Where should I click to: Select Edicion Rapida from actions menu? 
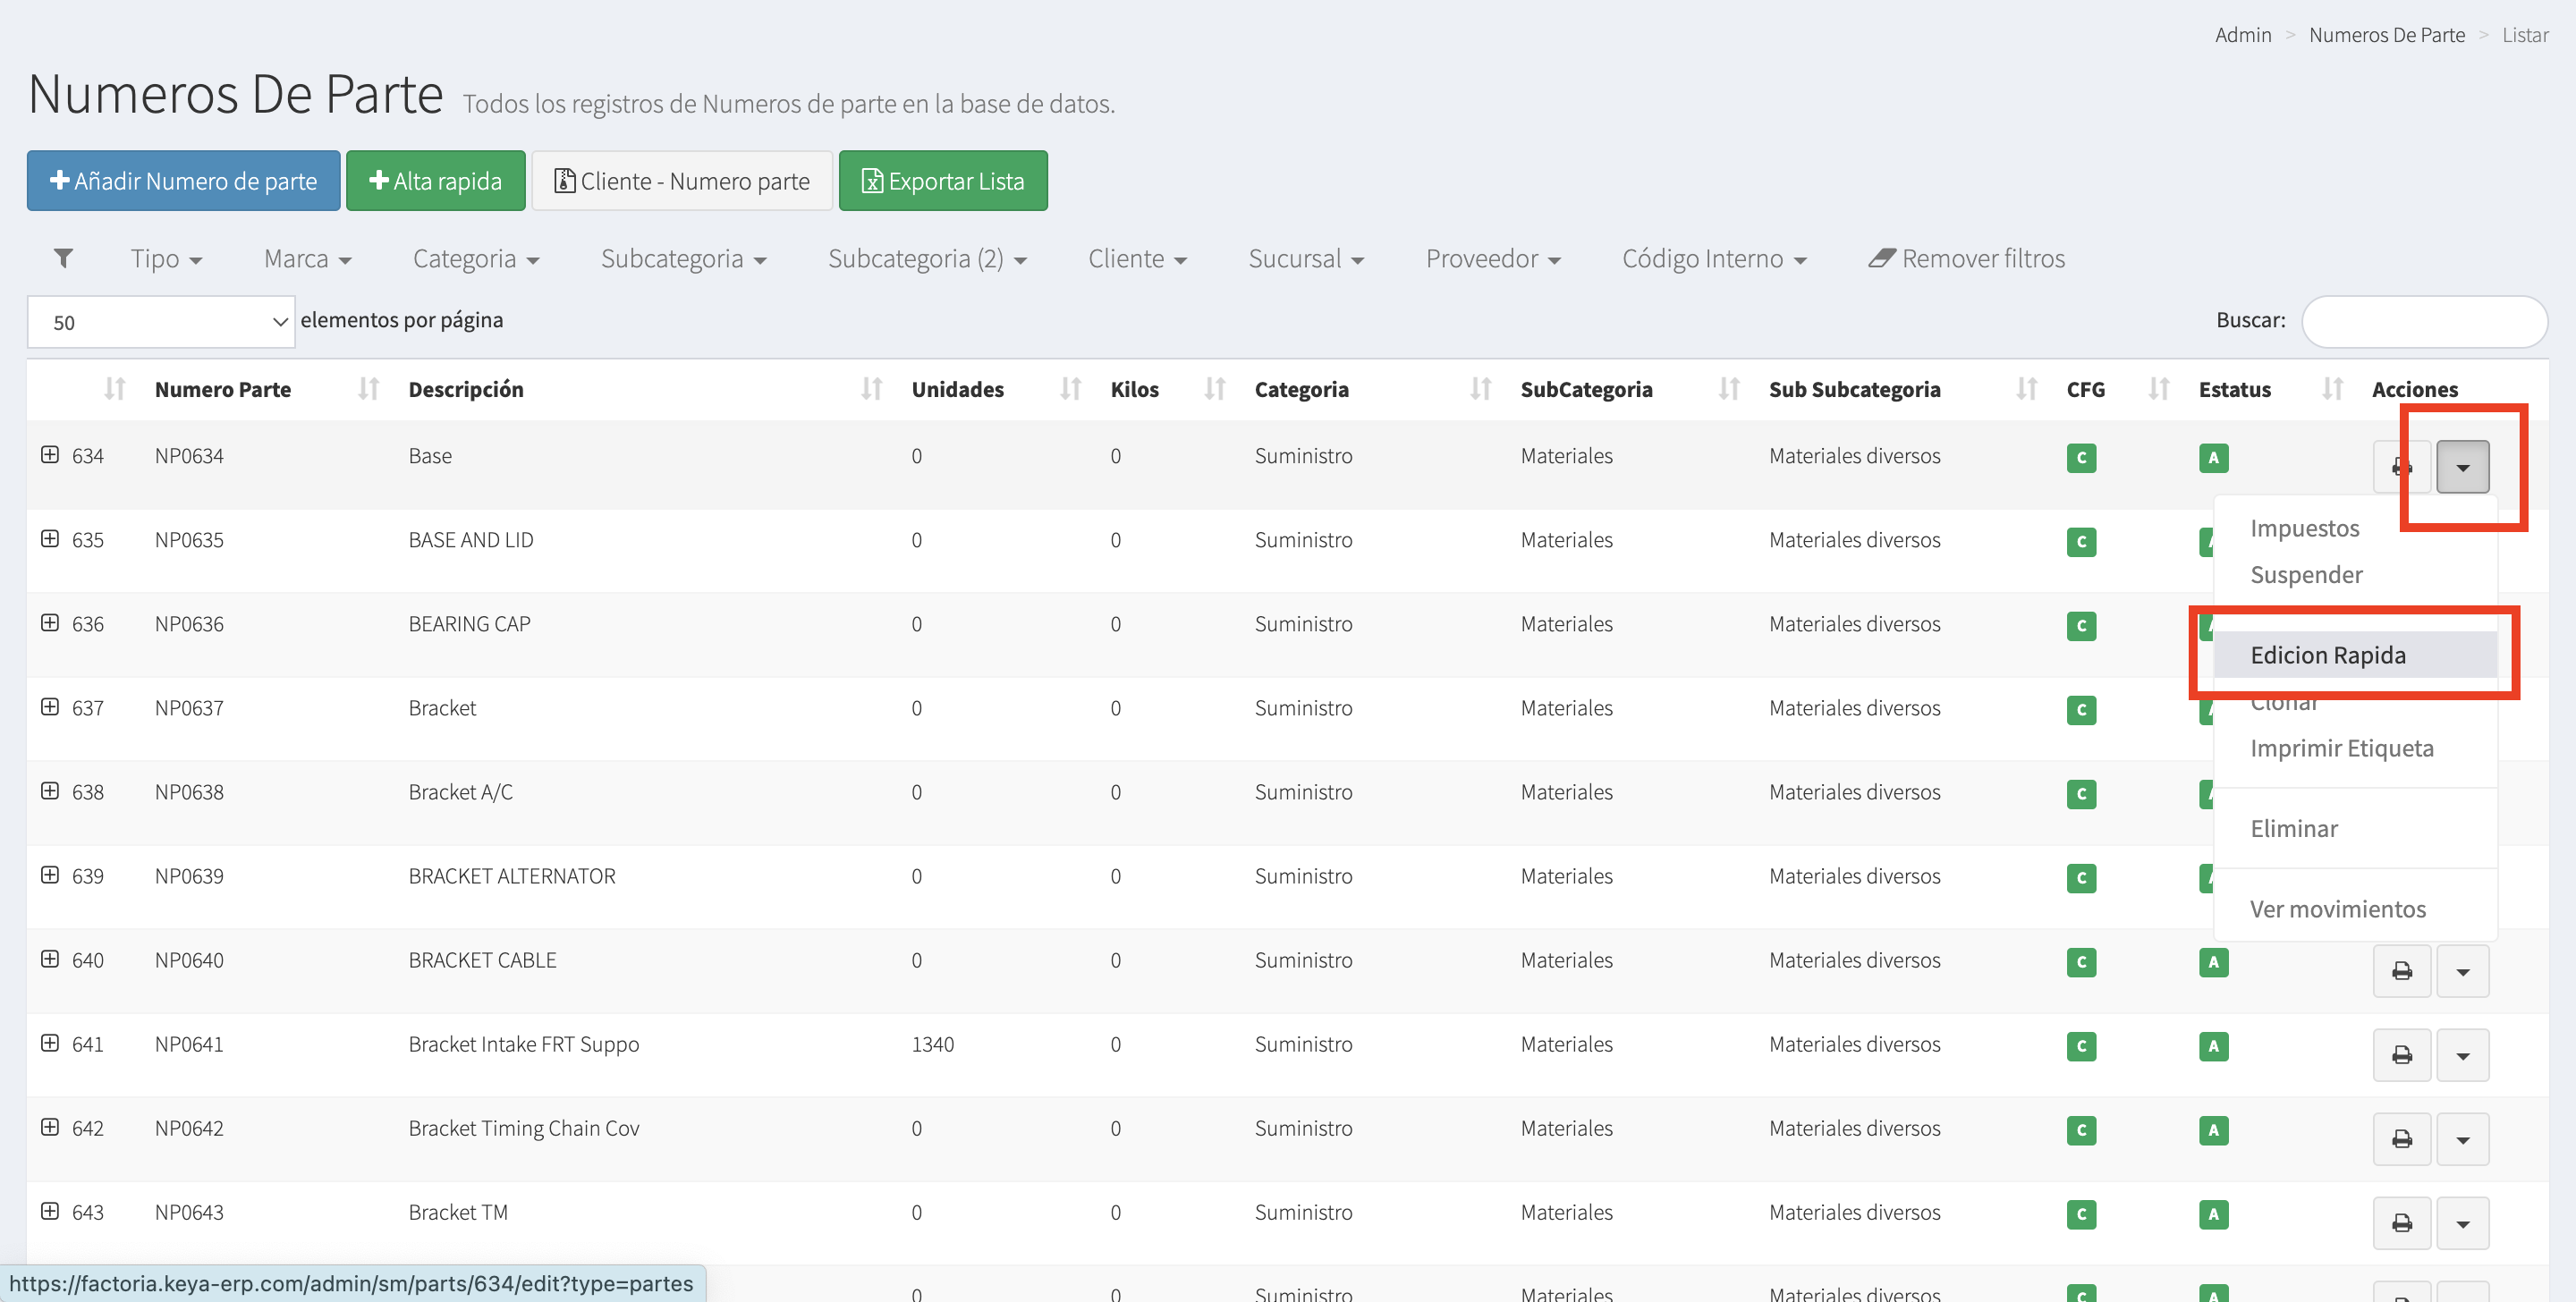pyautogui.click(x=2327, y=655)
